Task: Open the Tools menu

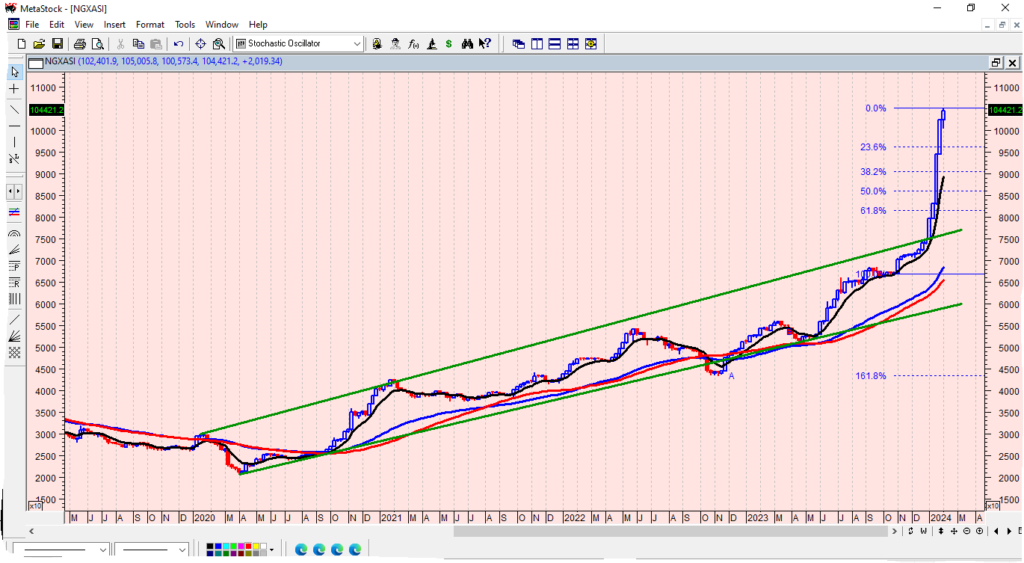Action: [x=185, y=24]
